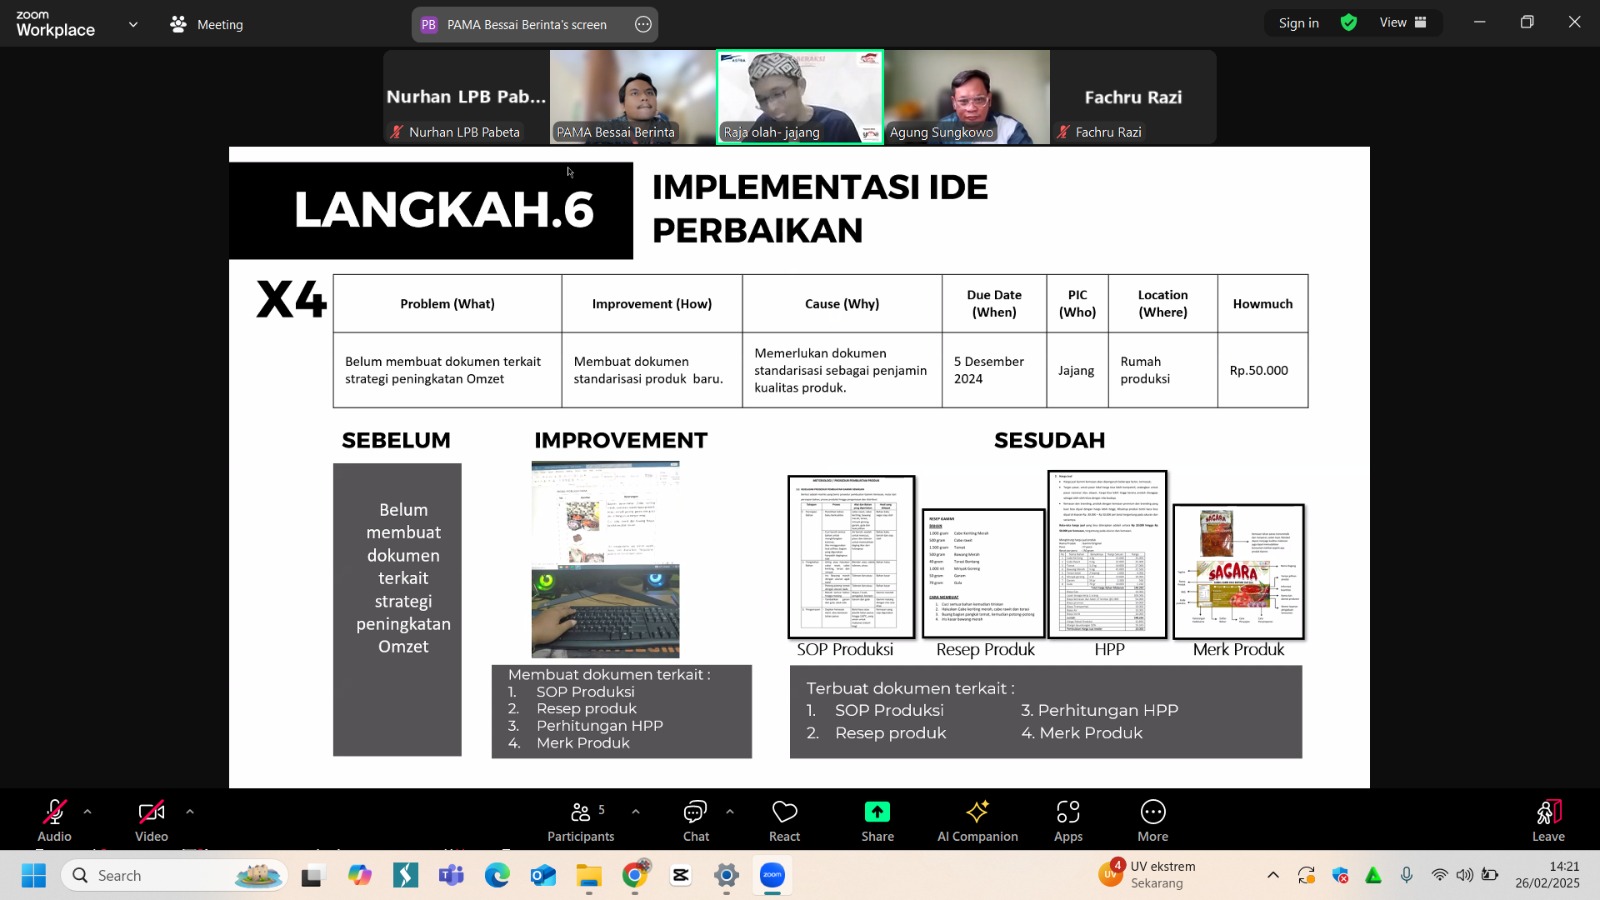Open the Apps panel
1600x900 pixels.
1068,820
